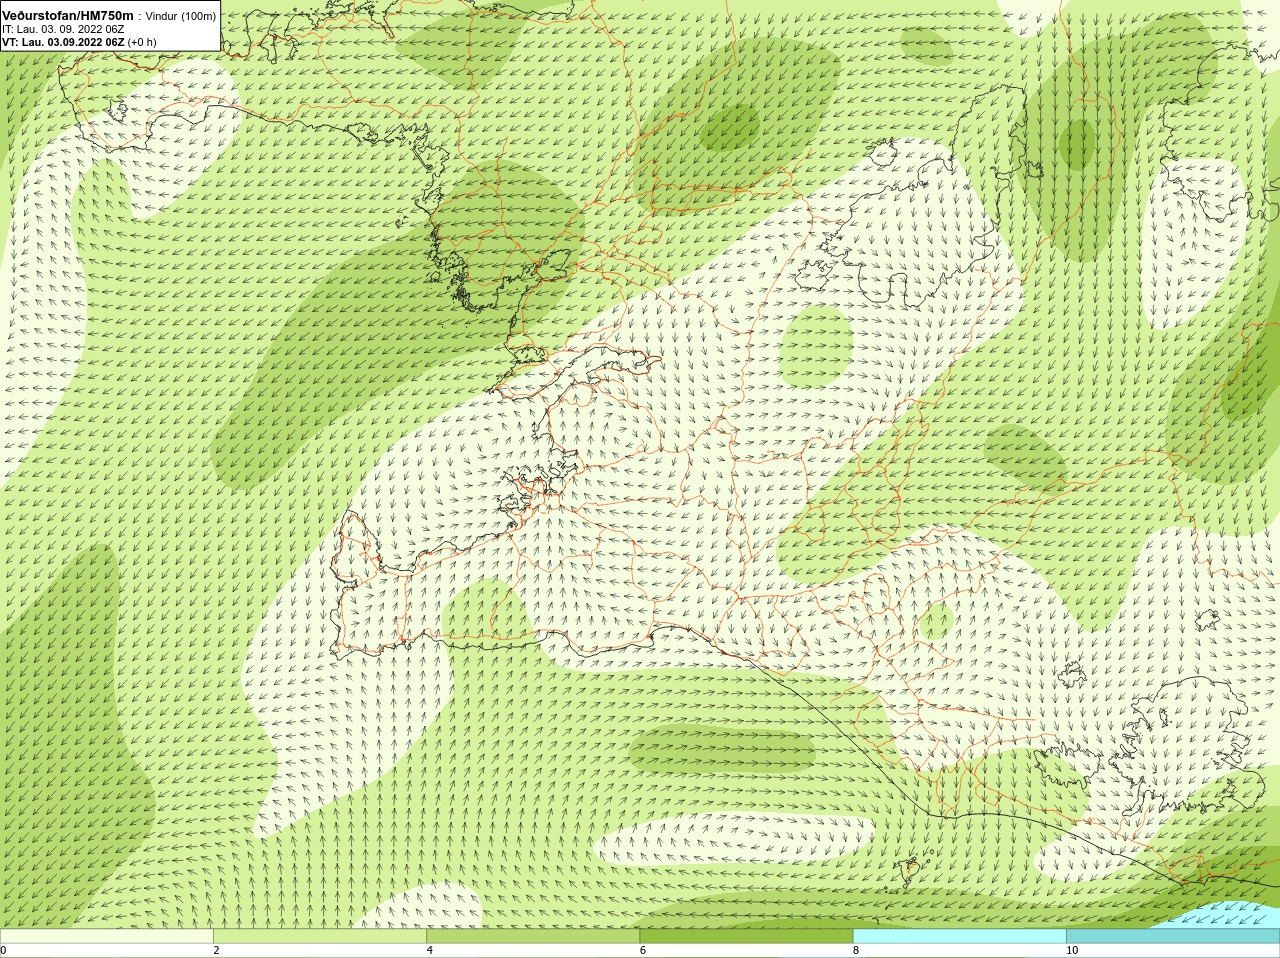Click the legend scale label '6'
Viewport: 1280px width, 958px height.
click(x=643, y=950)
